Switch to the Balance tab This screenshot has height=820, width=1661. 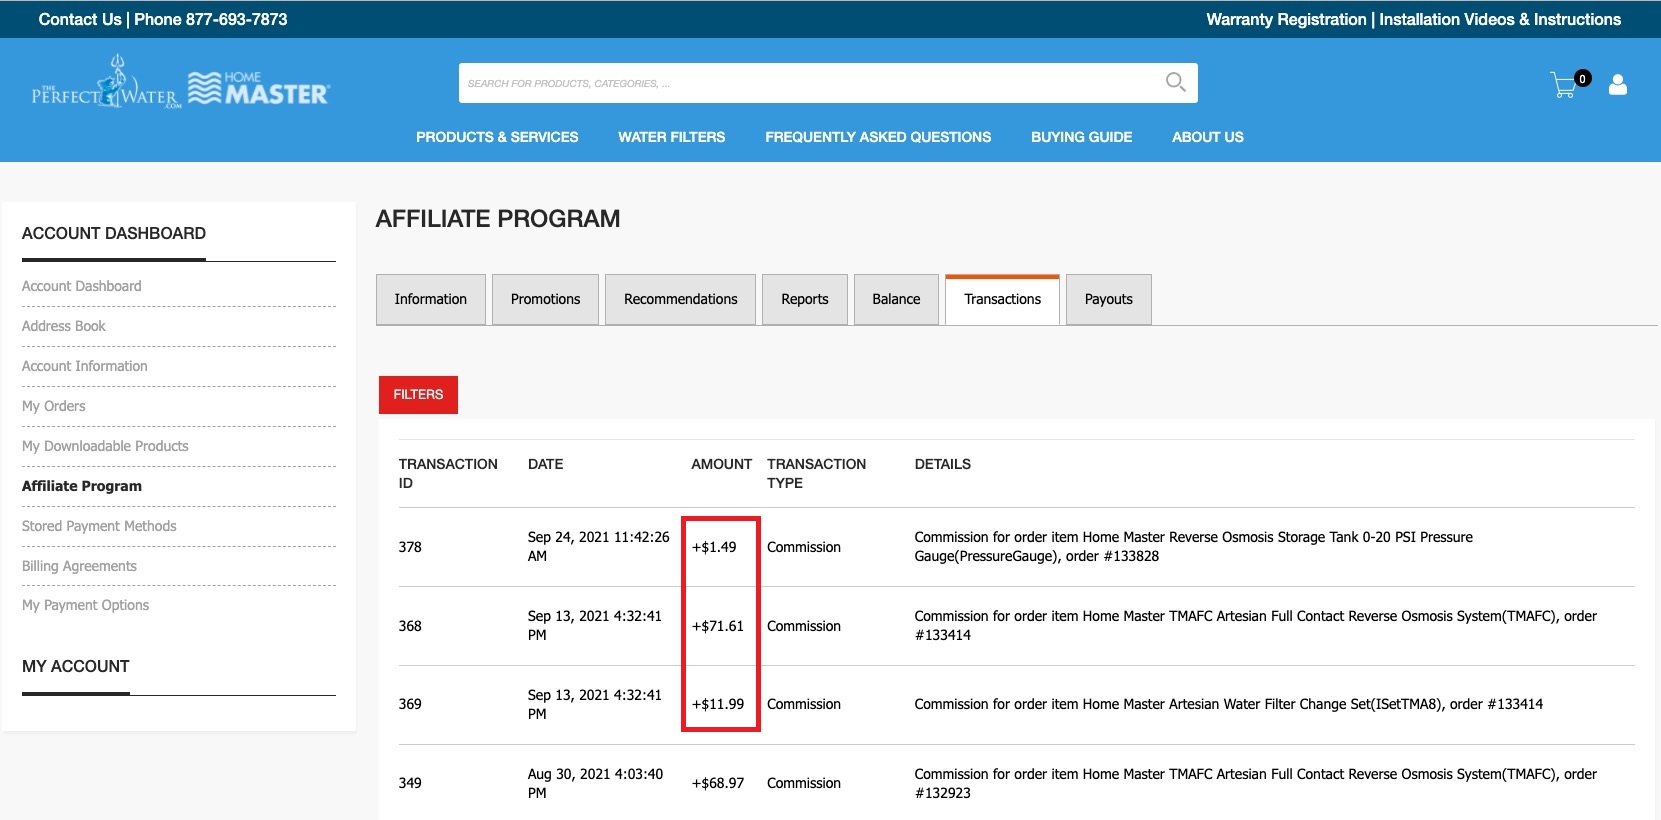click(x=896, y=299)
